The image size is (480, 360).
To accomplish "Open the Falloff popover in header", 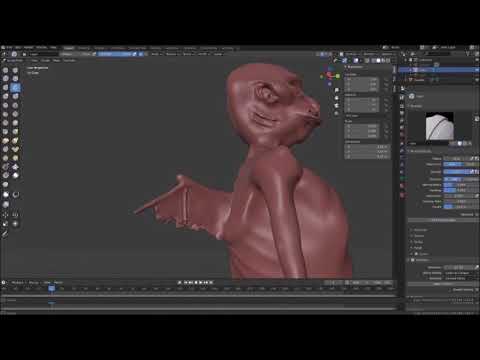I will pyautogui.click(x=203, y=54).
